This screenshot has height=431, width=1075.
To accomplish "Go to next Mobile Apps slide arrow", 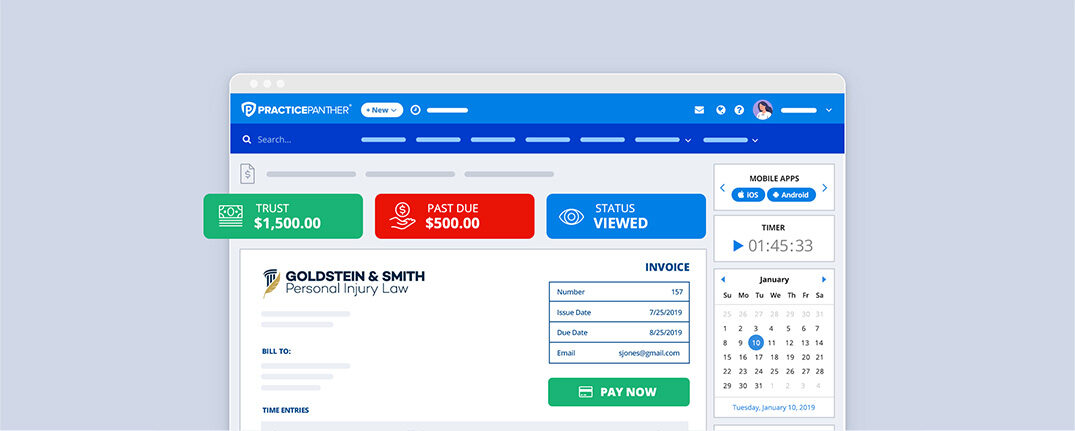I will [825, 188].
